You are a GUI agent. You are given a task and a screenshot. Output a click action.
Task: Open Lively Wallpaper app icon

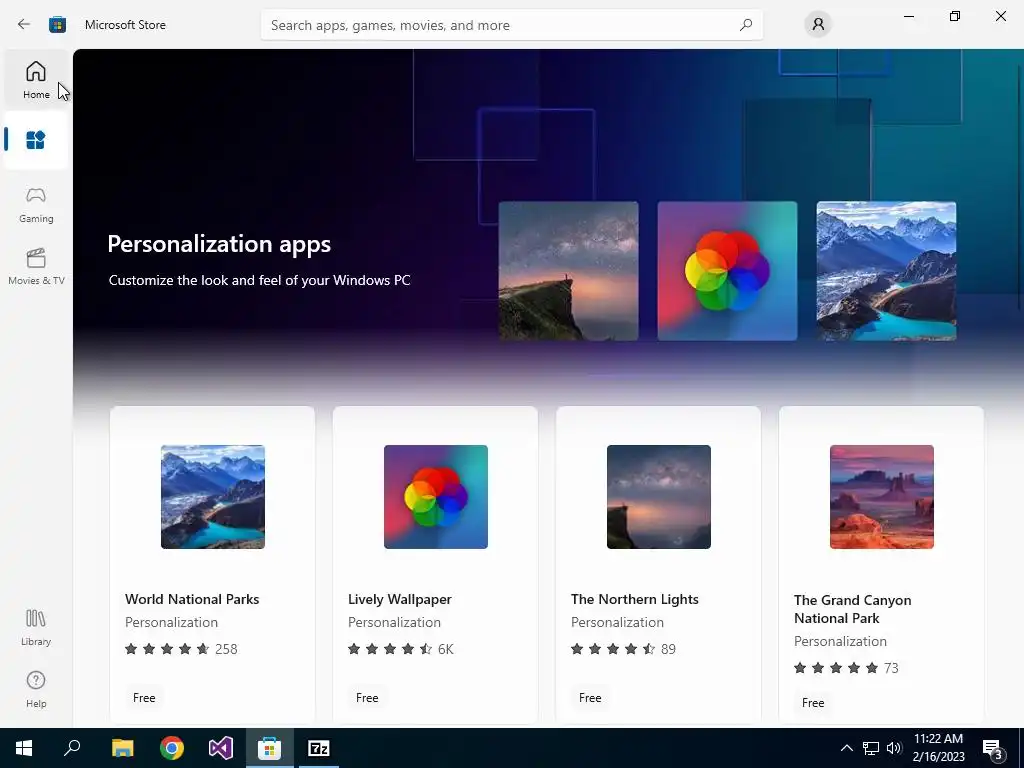point(436,497)
